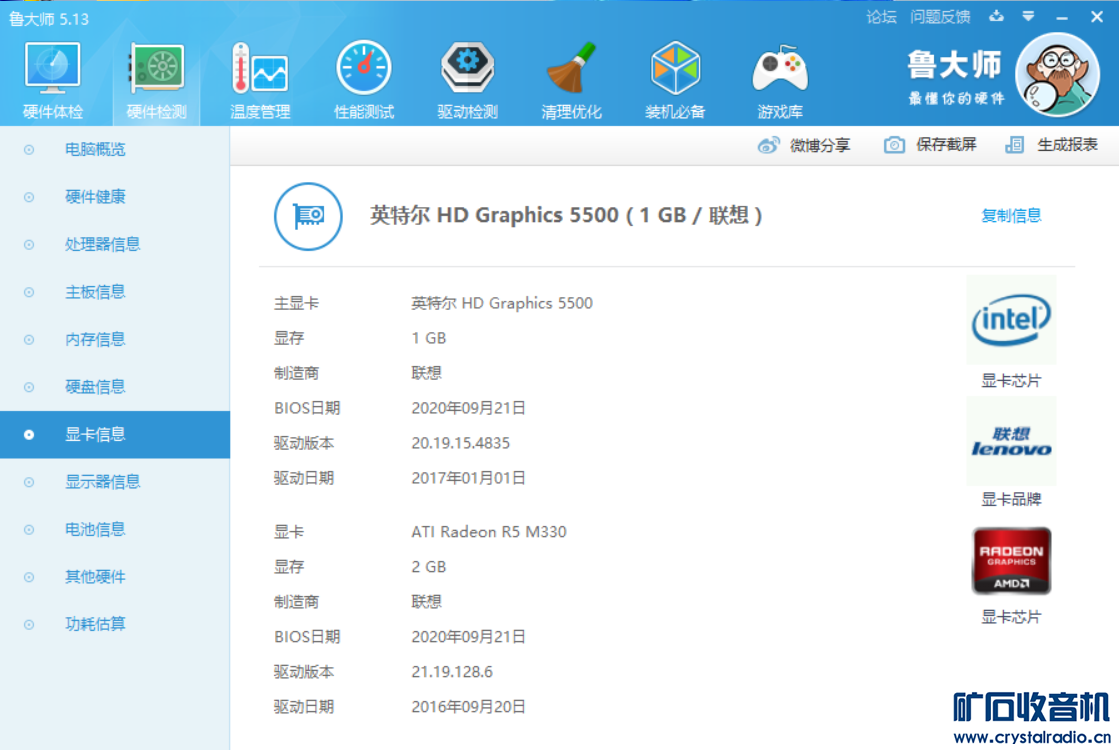Click the 鲁大师 mascot avatar

coord(1058,75)
